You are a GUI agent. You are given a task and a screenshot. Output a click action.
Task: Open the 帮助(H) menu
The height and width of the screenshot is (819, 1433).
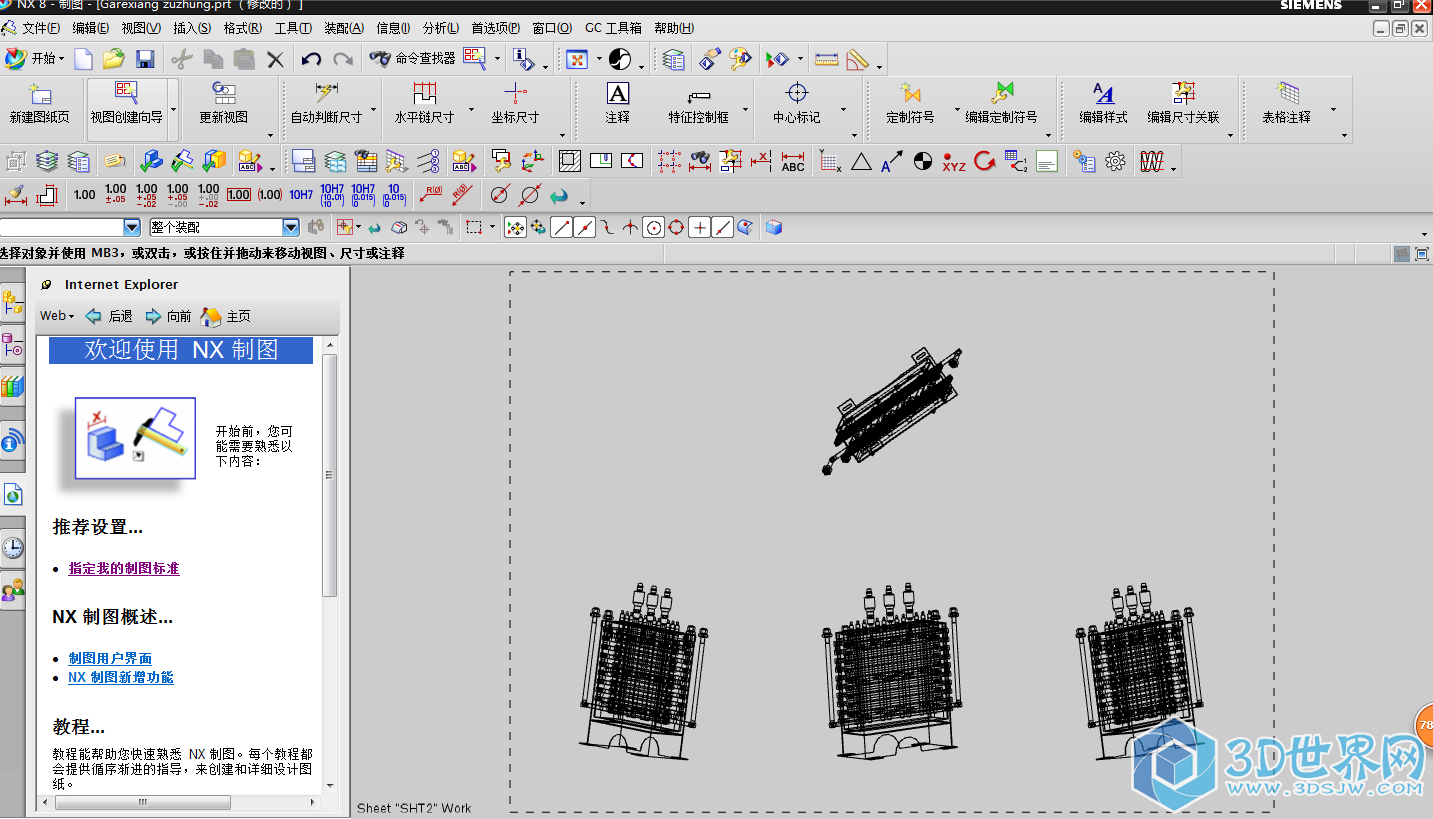click(x=674, y=28)
